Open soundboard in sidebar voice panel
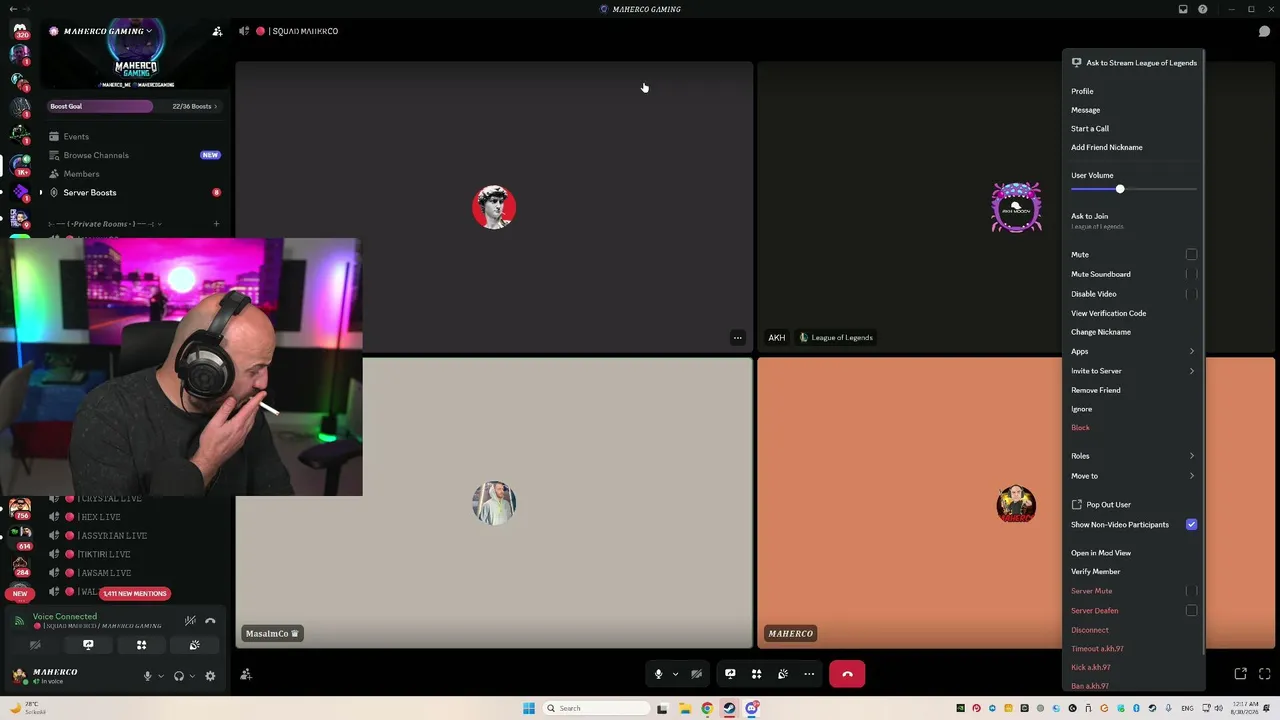The width and height of the screenshot is (1280, 720). [194, 645]
